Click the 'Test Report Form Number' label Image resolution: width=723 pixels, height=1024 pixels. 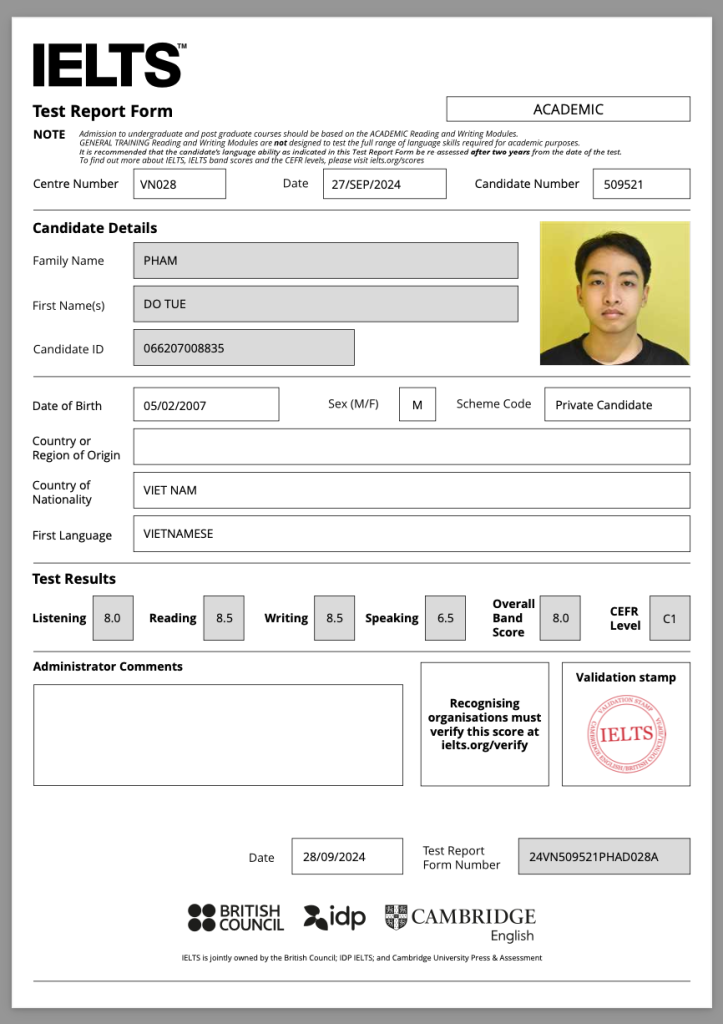461,857
